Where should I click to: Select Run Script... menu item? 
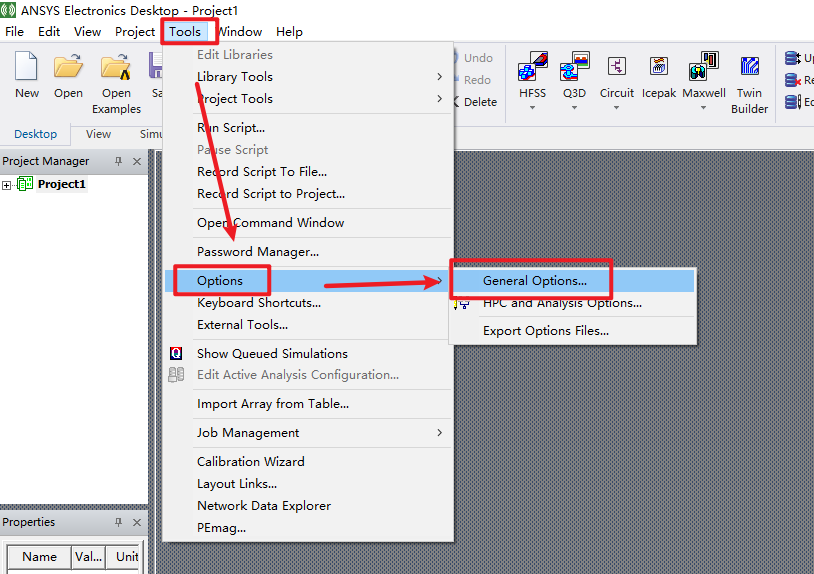(x=231, y=128)
